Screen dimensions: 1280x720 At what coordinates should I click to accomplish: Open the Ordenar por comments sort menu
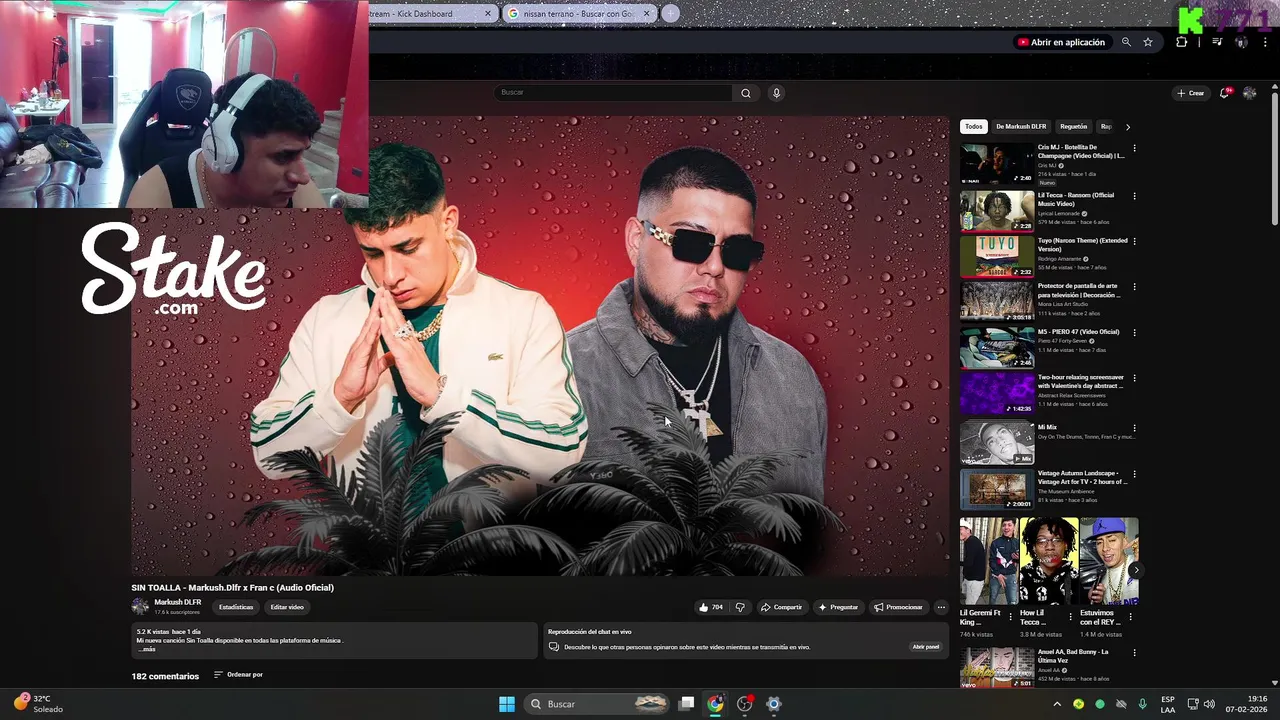(x=238, y=675)
